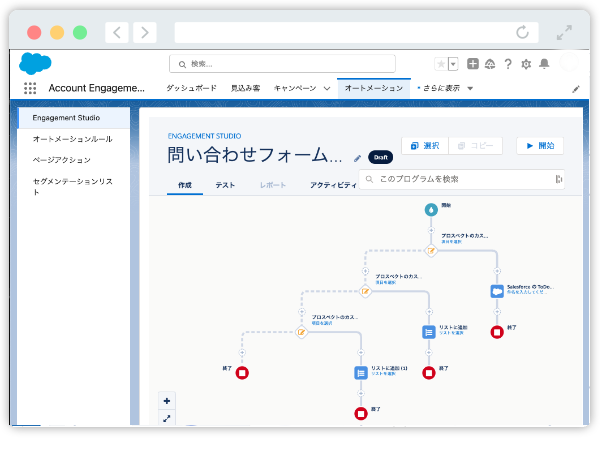Click the zoom in plus button
Screen dimensions: 600x449
[167, 400]
